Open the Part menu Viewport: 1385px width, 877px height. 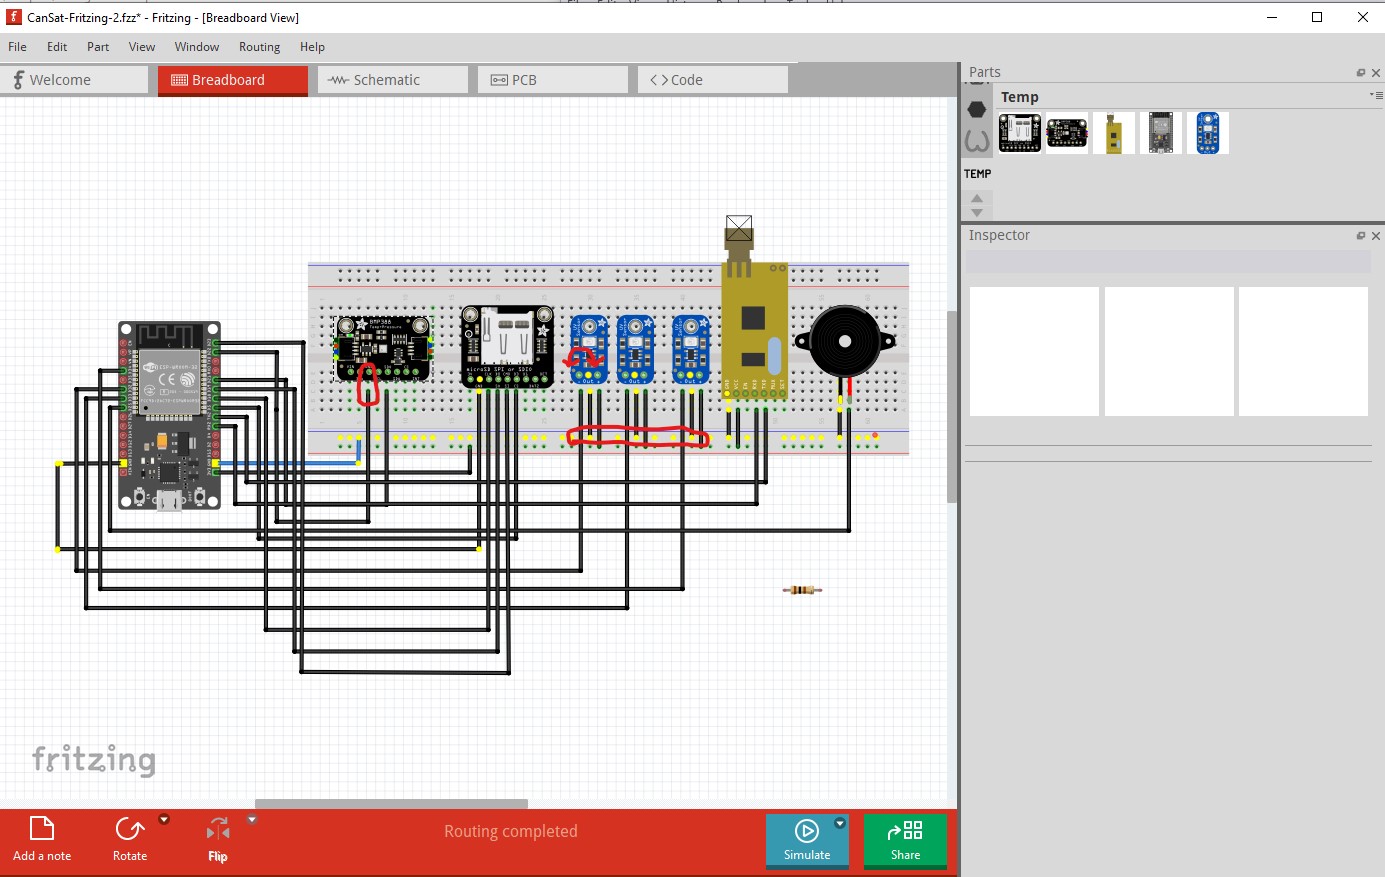click(98, 47)
